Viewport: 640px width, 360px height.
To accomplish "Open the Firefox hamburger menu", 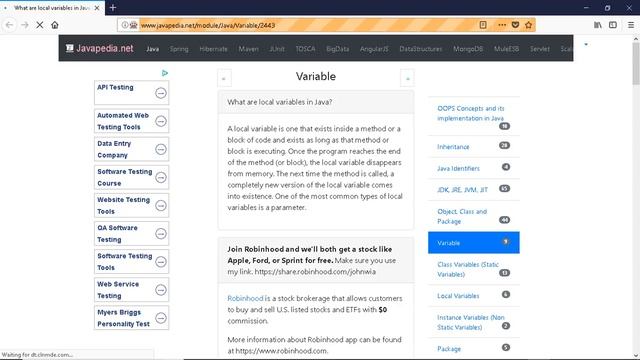I will coord(631,25).
